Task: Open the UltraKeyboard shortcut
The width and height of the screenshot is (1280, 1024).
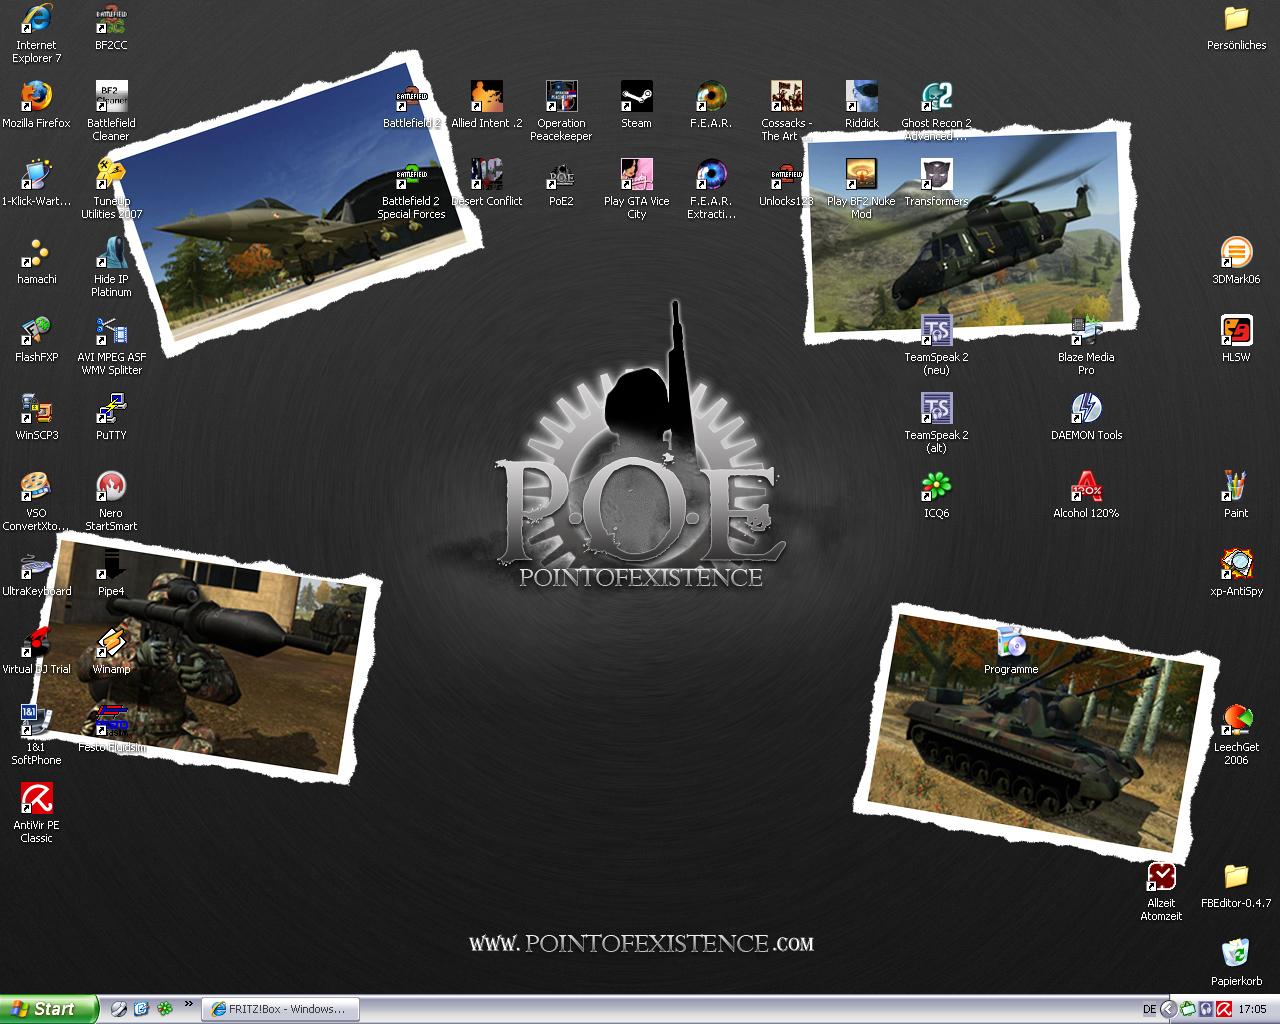Action: click(x=37, y=565)
